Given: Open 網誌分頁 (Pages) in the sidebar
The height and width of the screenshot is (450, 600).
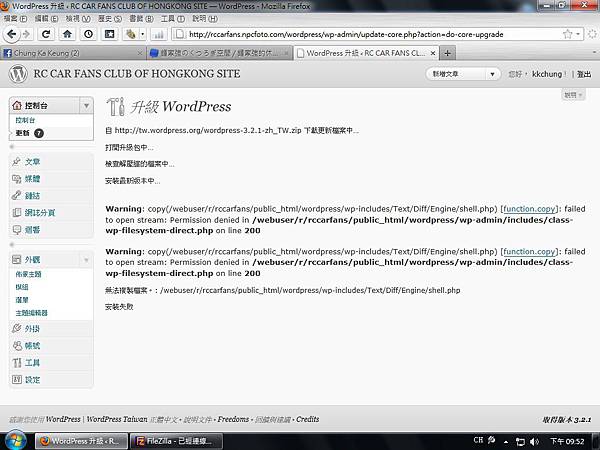Looking at the screenshot, I should point(40,212).
